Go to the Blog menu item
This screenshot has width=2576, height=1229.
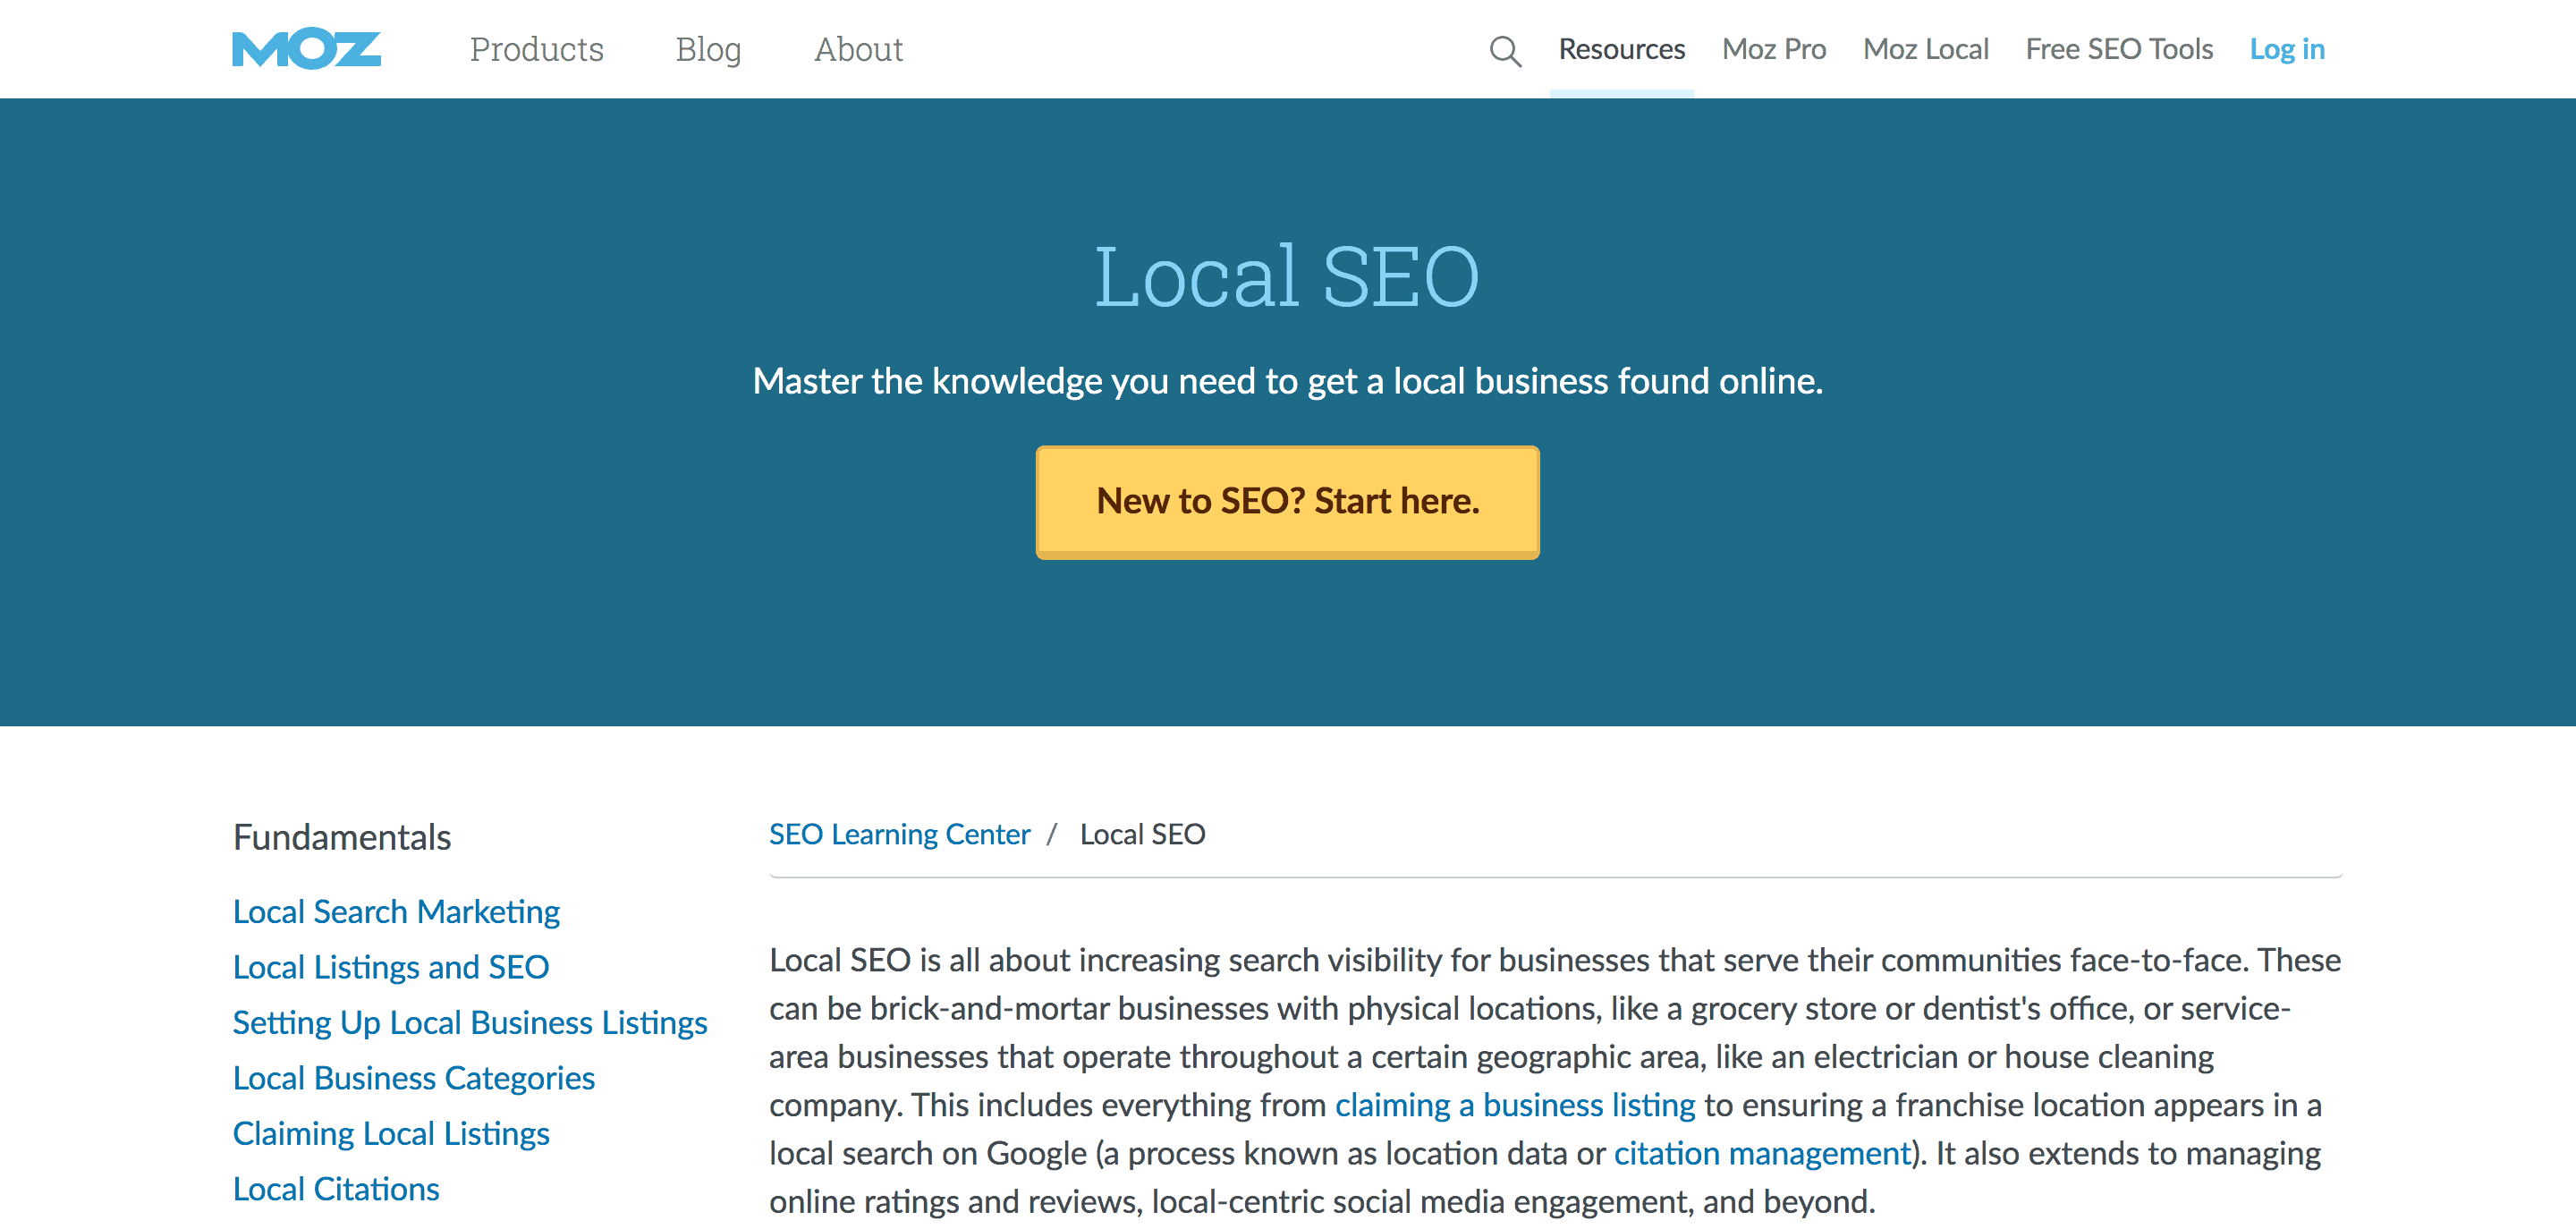(x=708, y=49)
